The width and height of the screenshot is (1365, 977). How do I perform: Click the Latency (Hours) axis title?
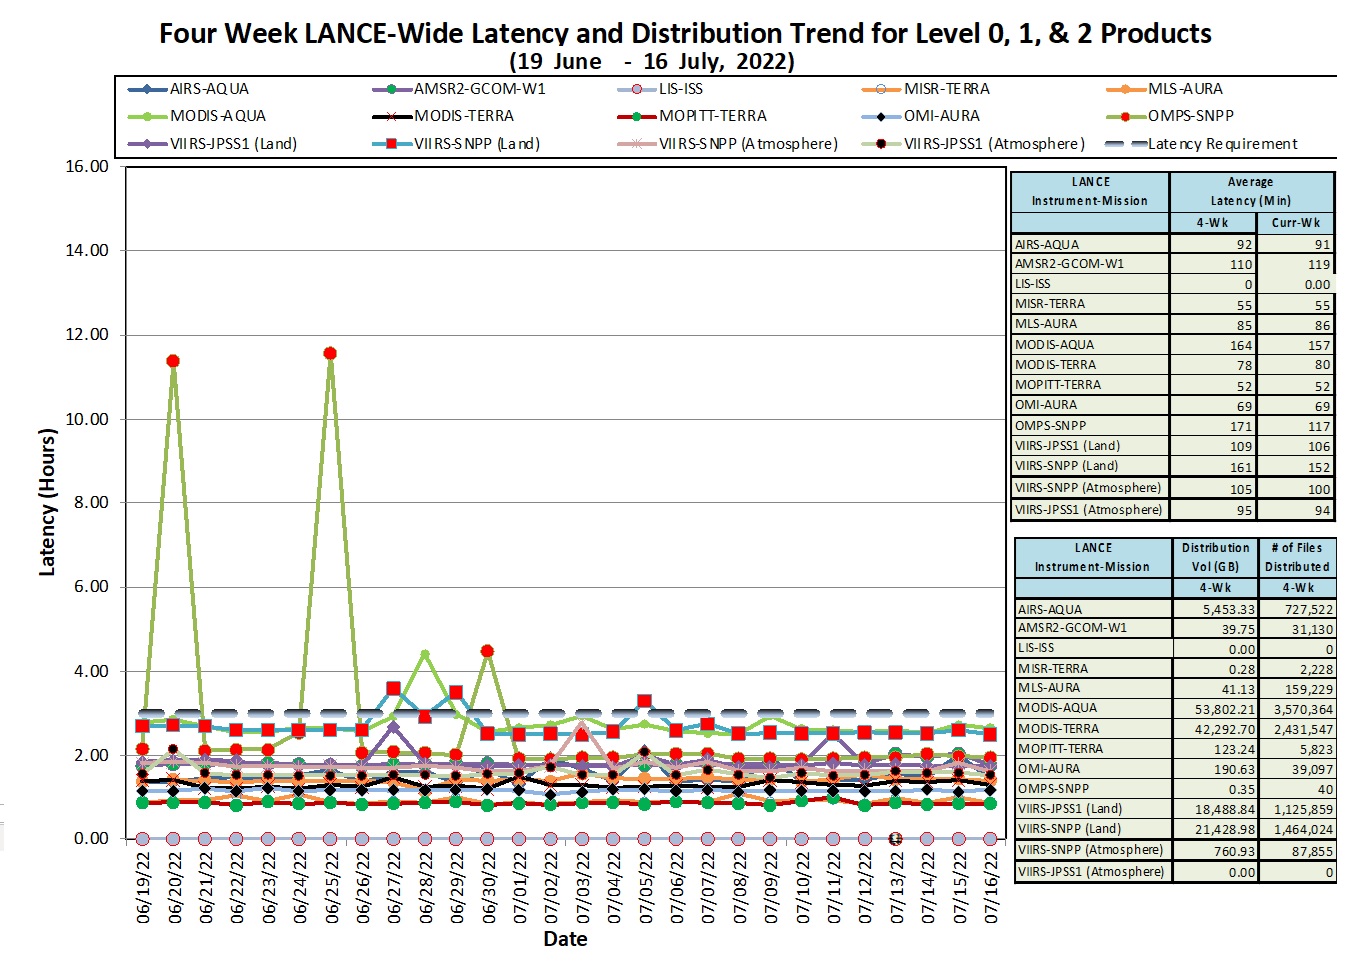point(47,502)
